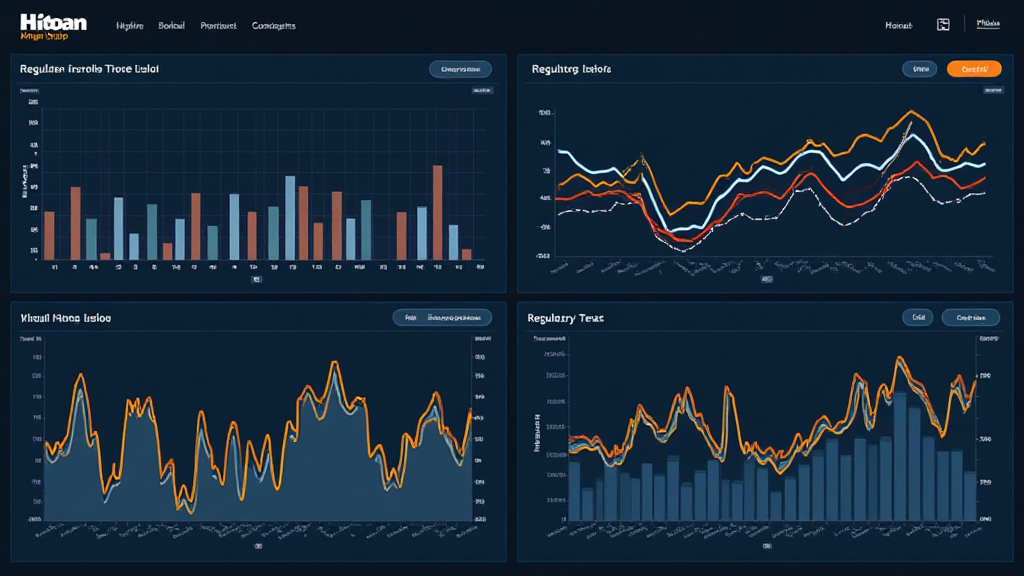The image size is (1024, 576).
Task: Expand the wider pill dropdown in Regulary Teas header
Action: (972, 317)
